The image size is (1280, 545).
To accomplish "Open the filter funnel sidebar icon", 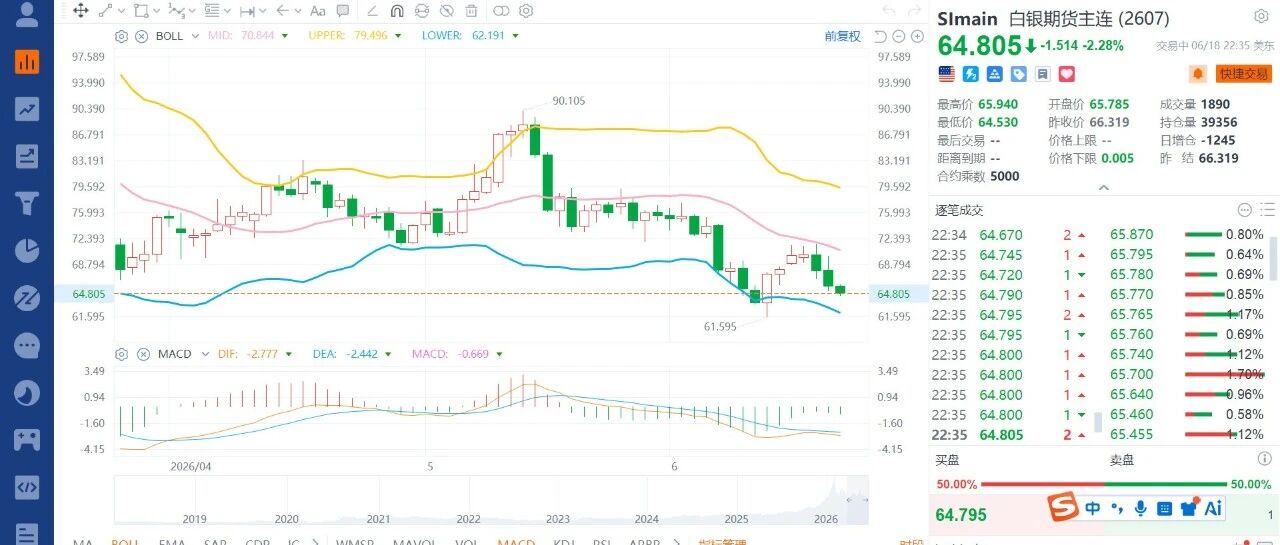I will coord(27,204).
